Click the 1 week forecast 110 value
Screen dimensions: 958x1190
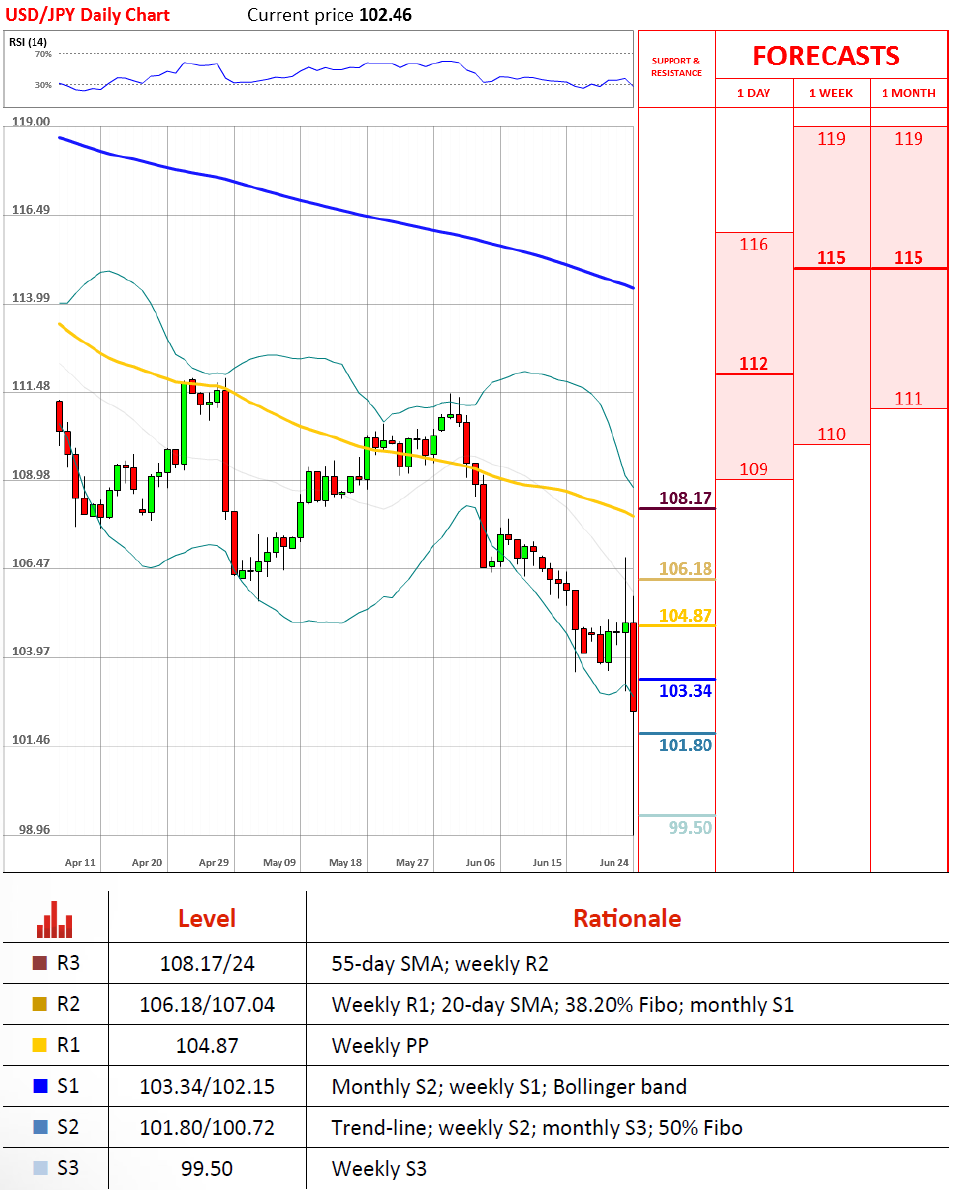click(x=831, y=434)
